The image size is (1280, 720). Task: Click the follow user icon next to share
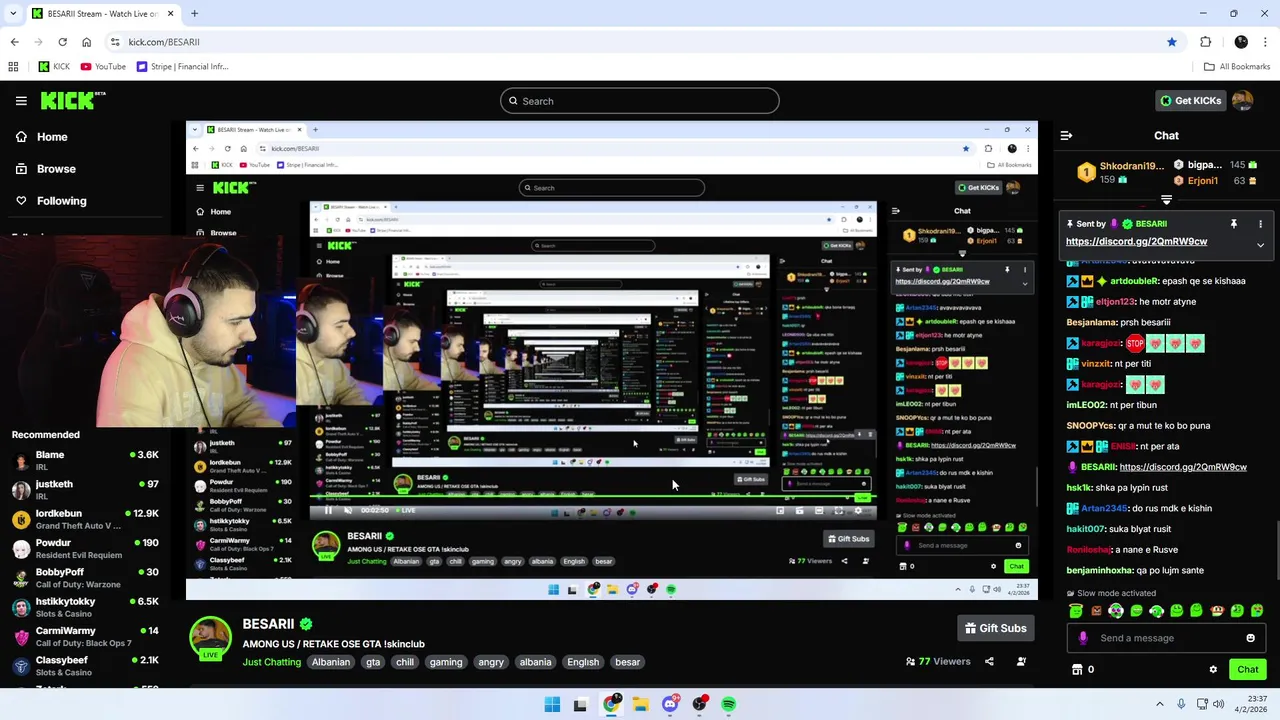1021,661
